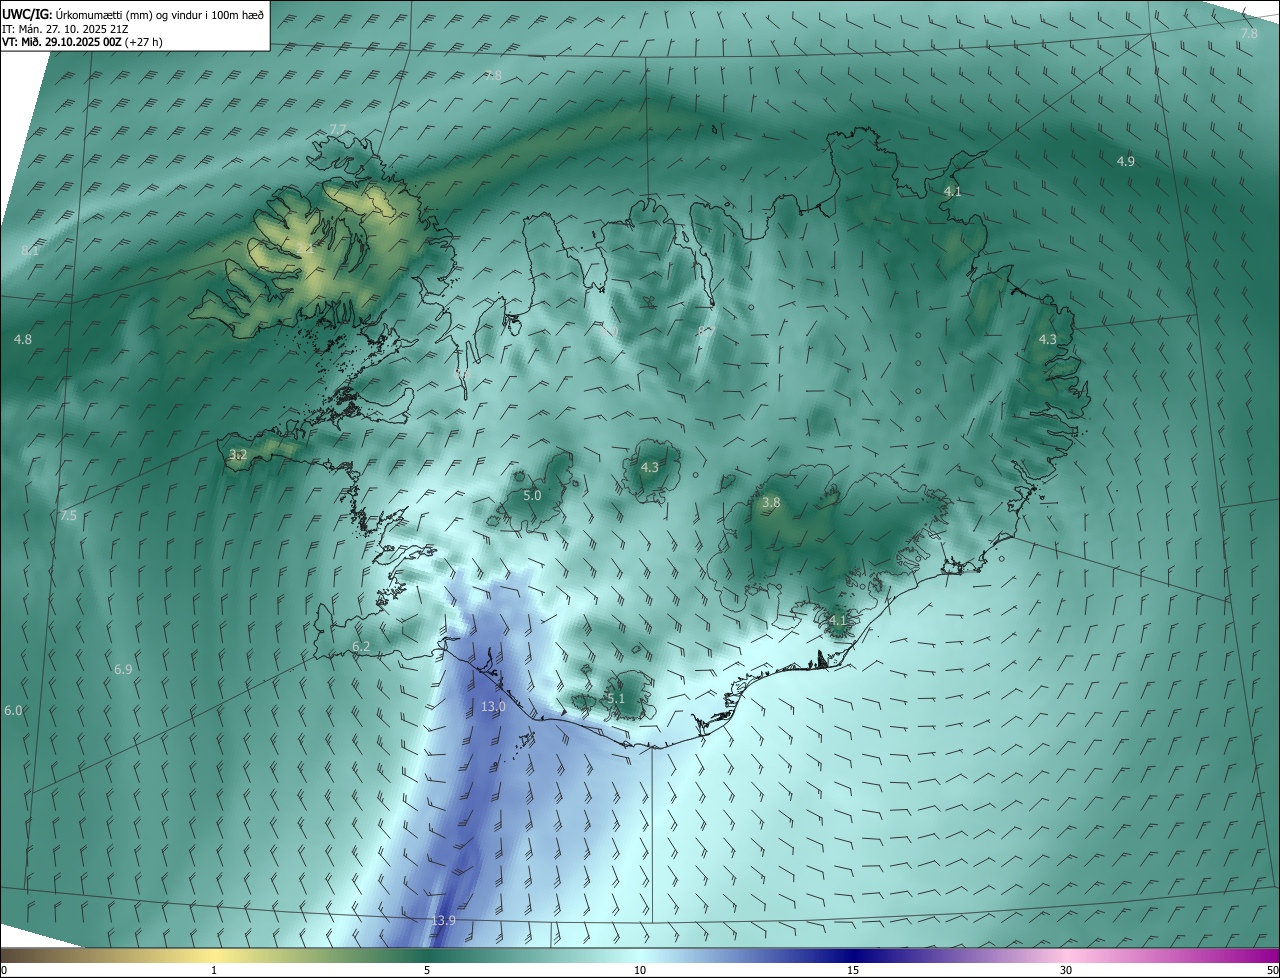Click the 5.1 value label
The width and height of the screenshot is (1280, 978).
click(x=615, y=699)
